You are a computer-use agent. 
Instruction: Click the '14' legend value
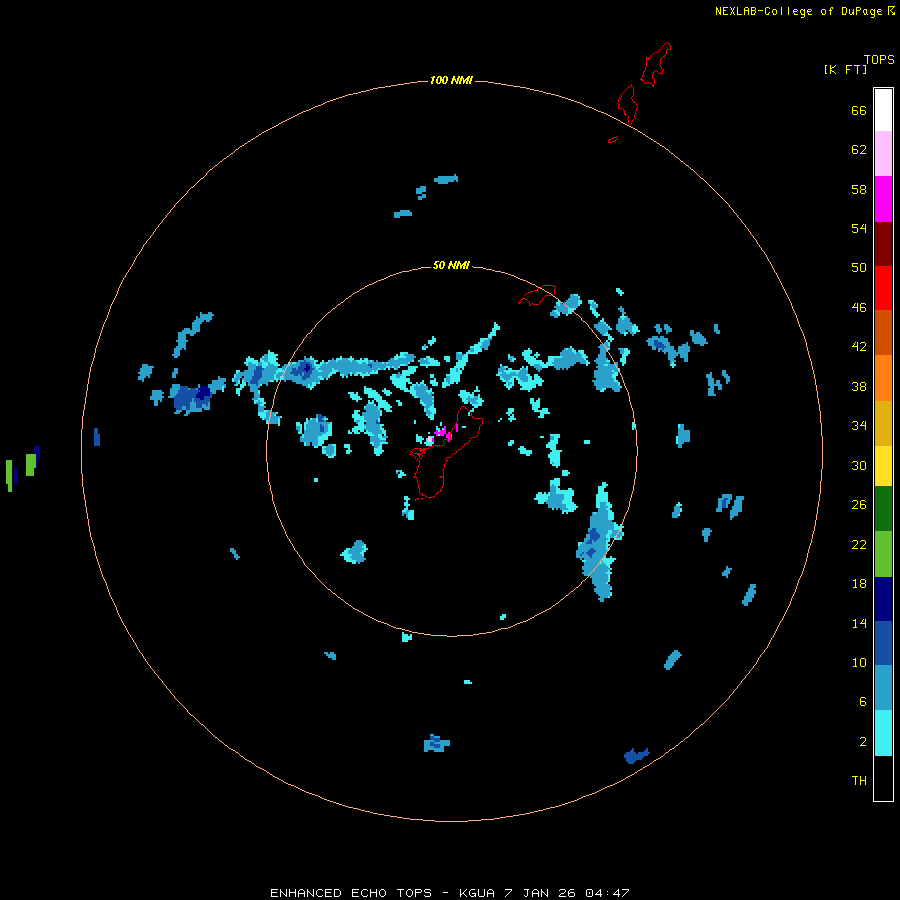859,623
